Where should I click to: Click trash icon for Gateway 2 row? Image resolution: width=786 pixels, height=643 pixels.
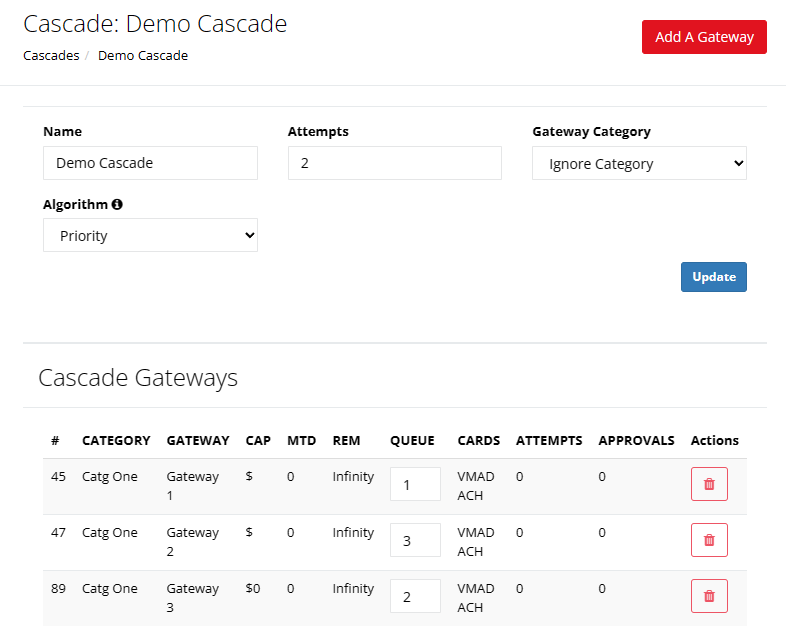click(x=709, y=540)
